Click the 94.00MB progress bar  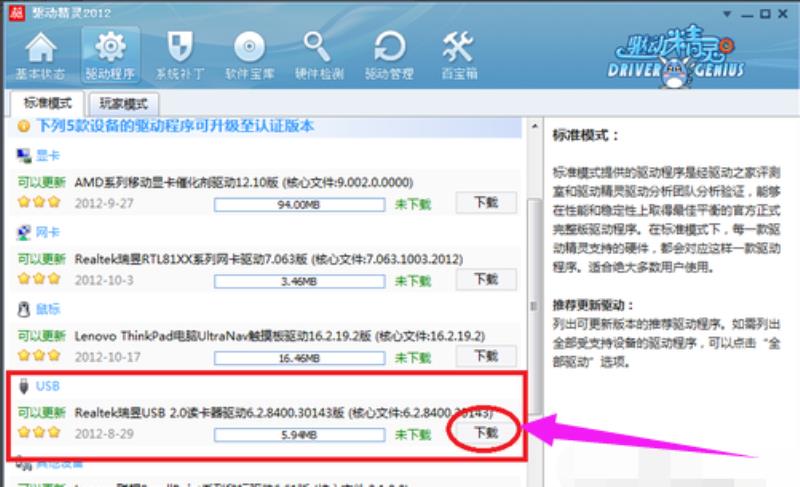pos(299,204)
